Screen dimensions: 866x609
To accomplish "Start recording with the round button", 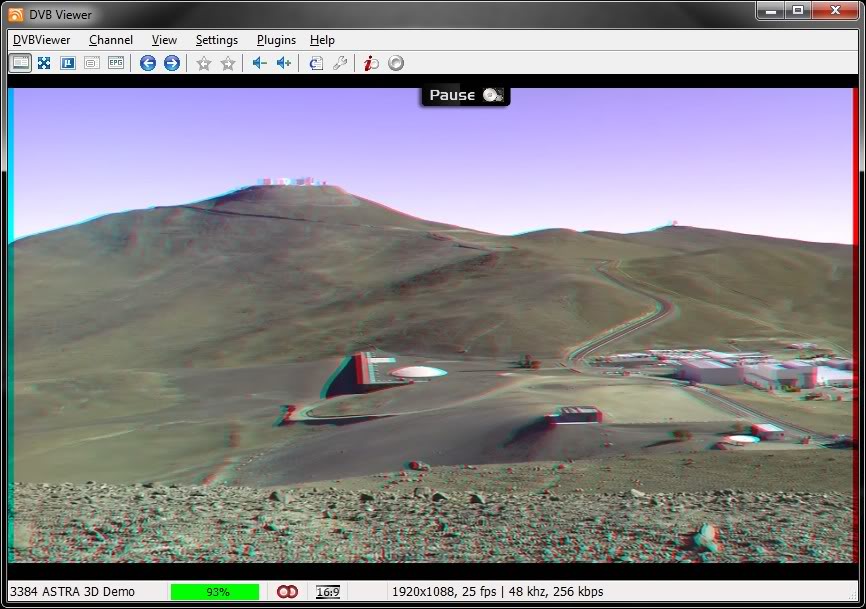I will pos(396,63).
